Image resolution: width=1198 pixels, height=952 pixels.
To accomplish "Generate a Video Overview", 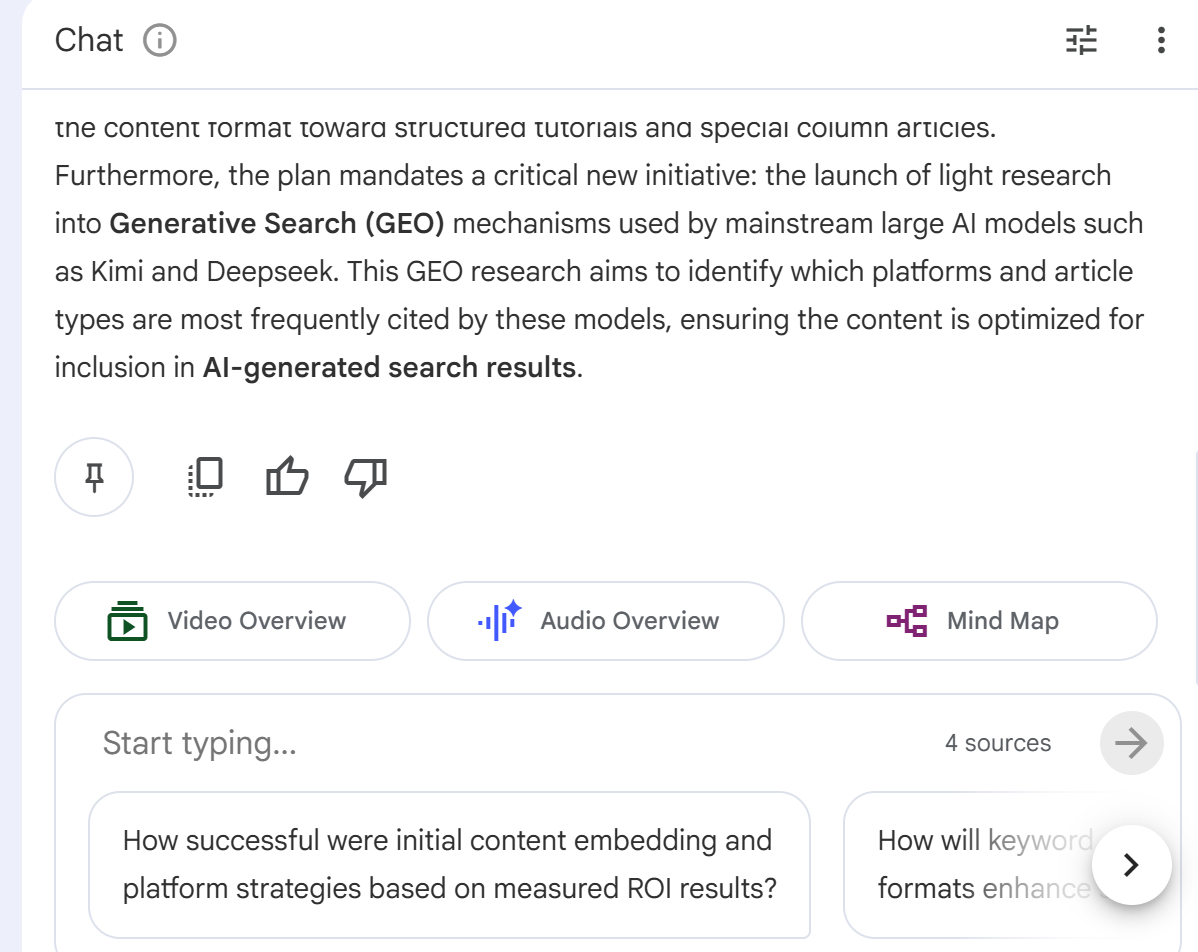I will (232, 621).
